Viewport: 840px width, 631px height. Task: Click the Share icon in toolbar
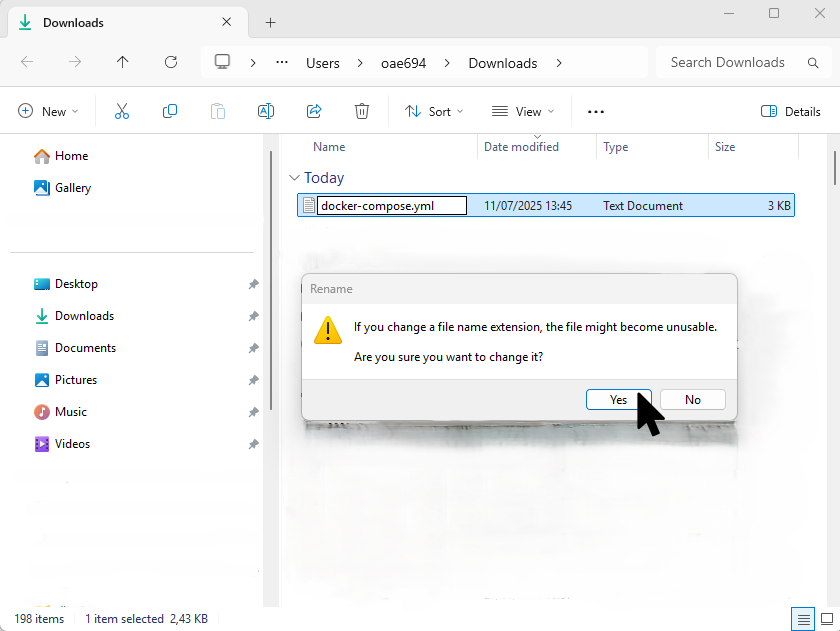pyautogui.click(x=314, y=112)
